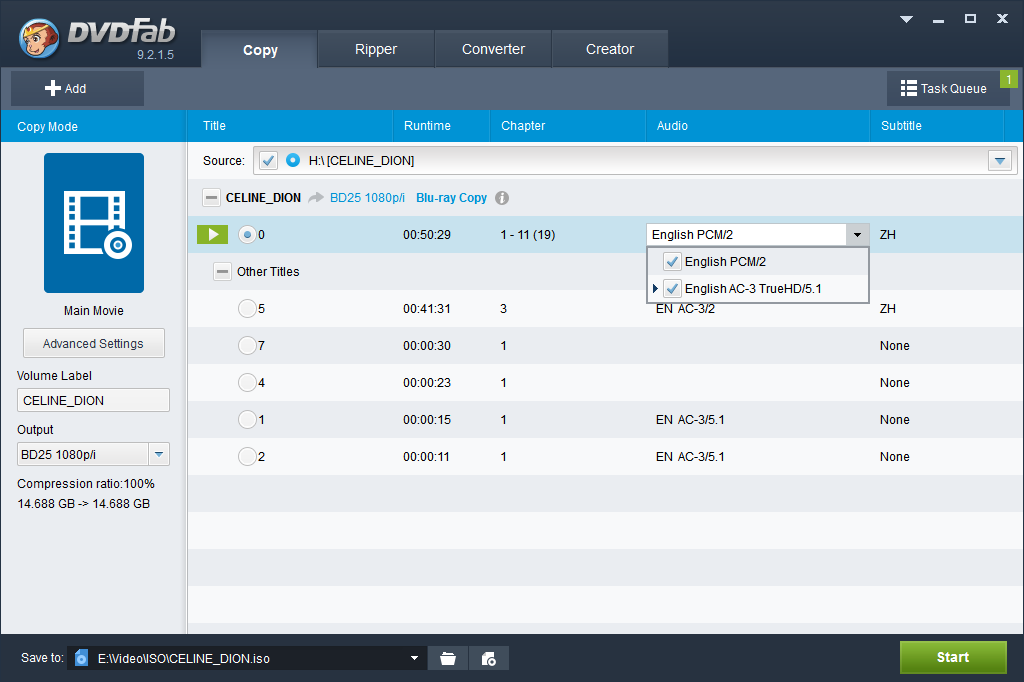Switch to the Creator tab

coord(610,49)
